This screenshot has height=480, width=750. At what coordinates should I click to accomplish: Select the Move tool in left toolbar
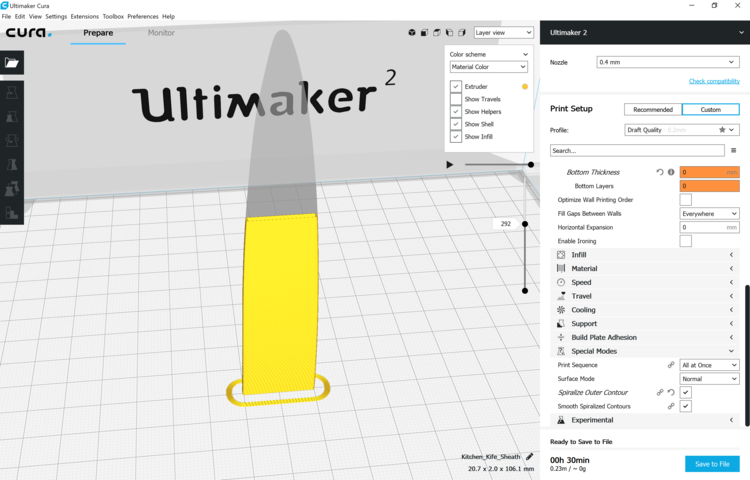pyautogui.click(x=11, y=92)
